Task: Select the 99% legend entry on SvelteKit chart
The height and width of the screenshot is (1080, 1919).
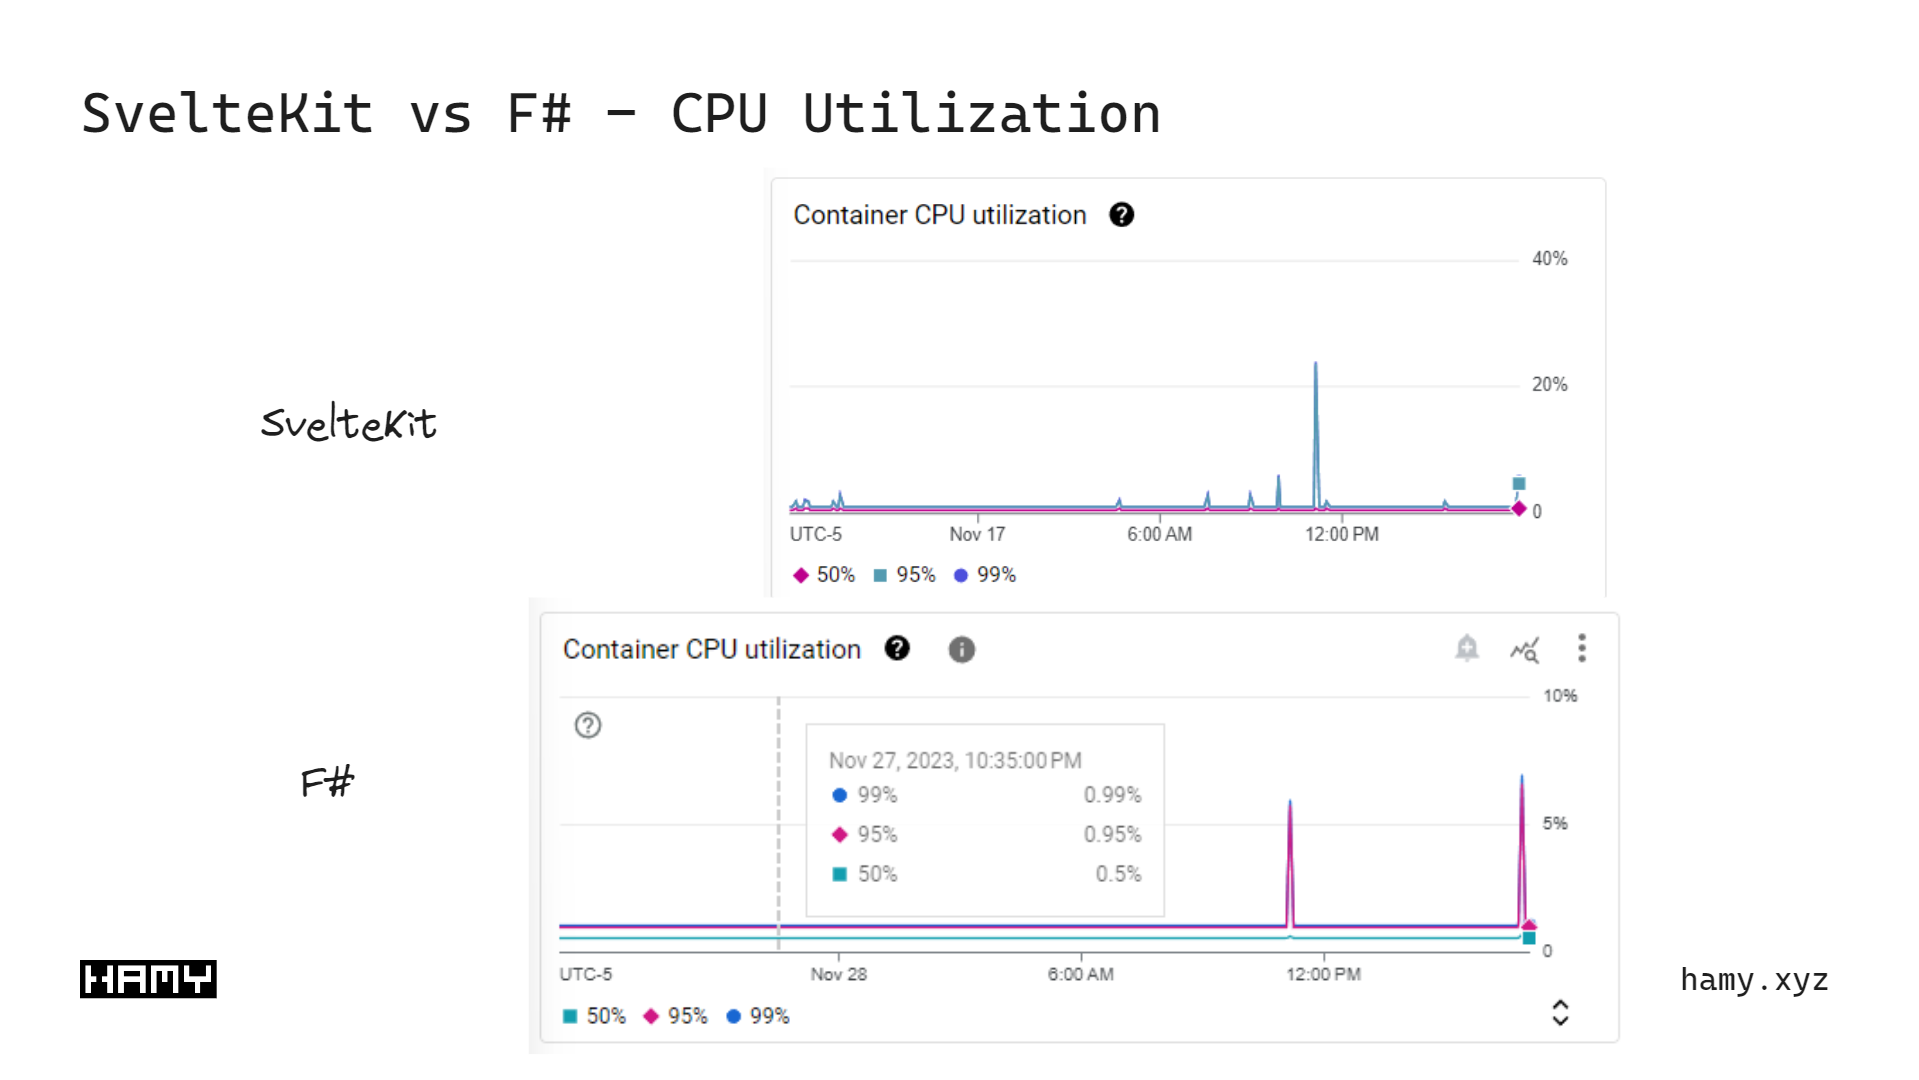Action: [x=985, y=574]
